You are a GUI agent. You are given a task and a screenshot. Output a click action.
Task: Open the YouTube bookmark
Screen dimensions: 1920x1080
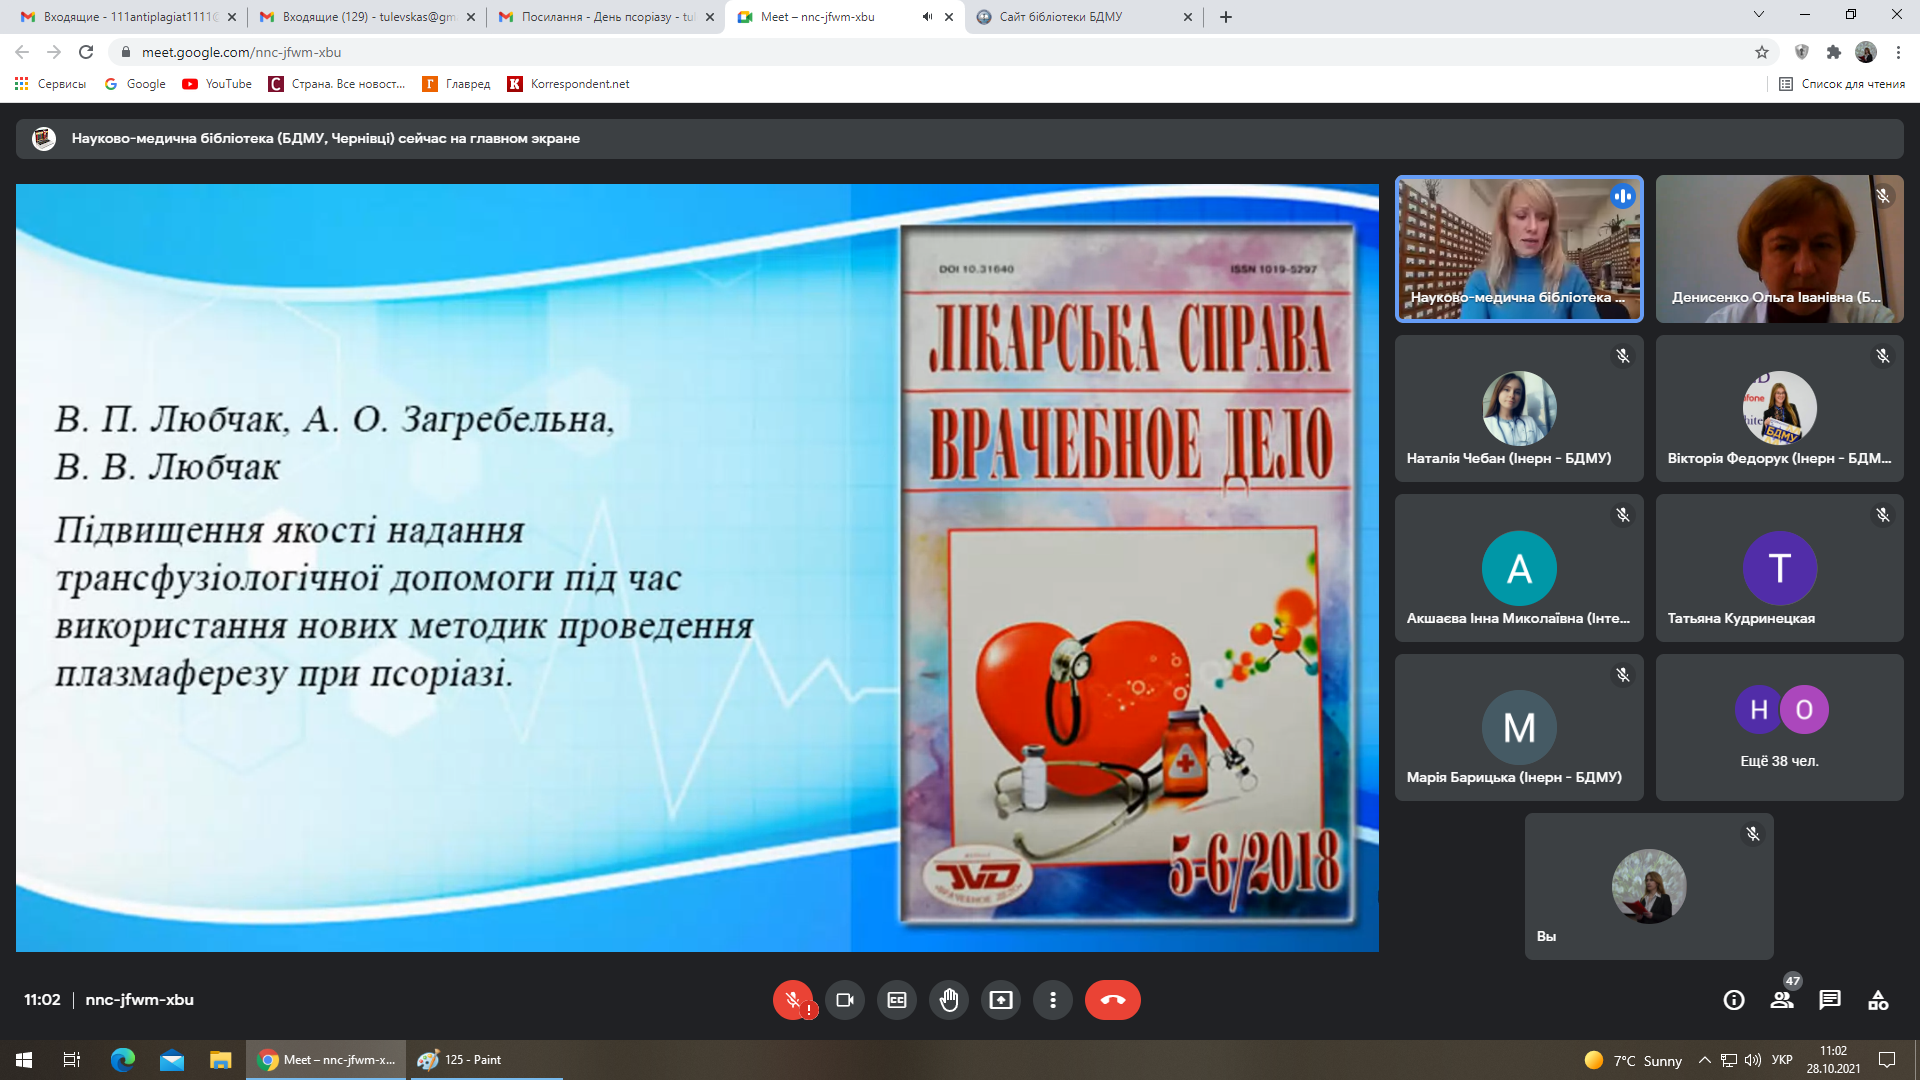217,84
